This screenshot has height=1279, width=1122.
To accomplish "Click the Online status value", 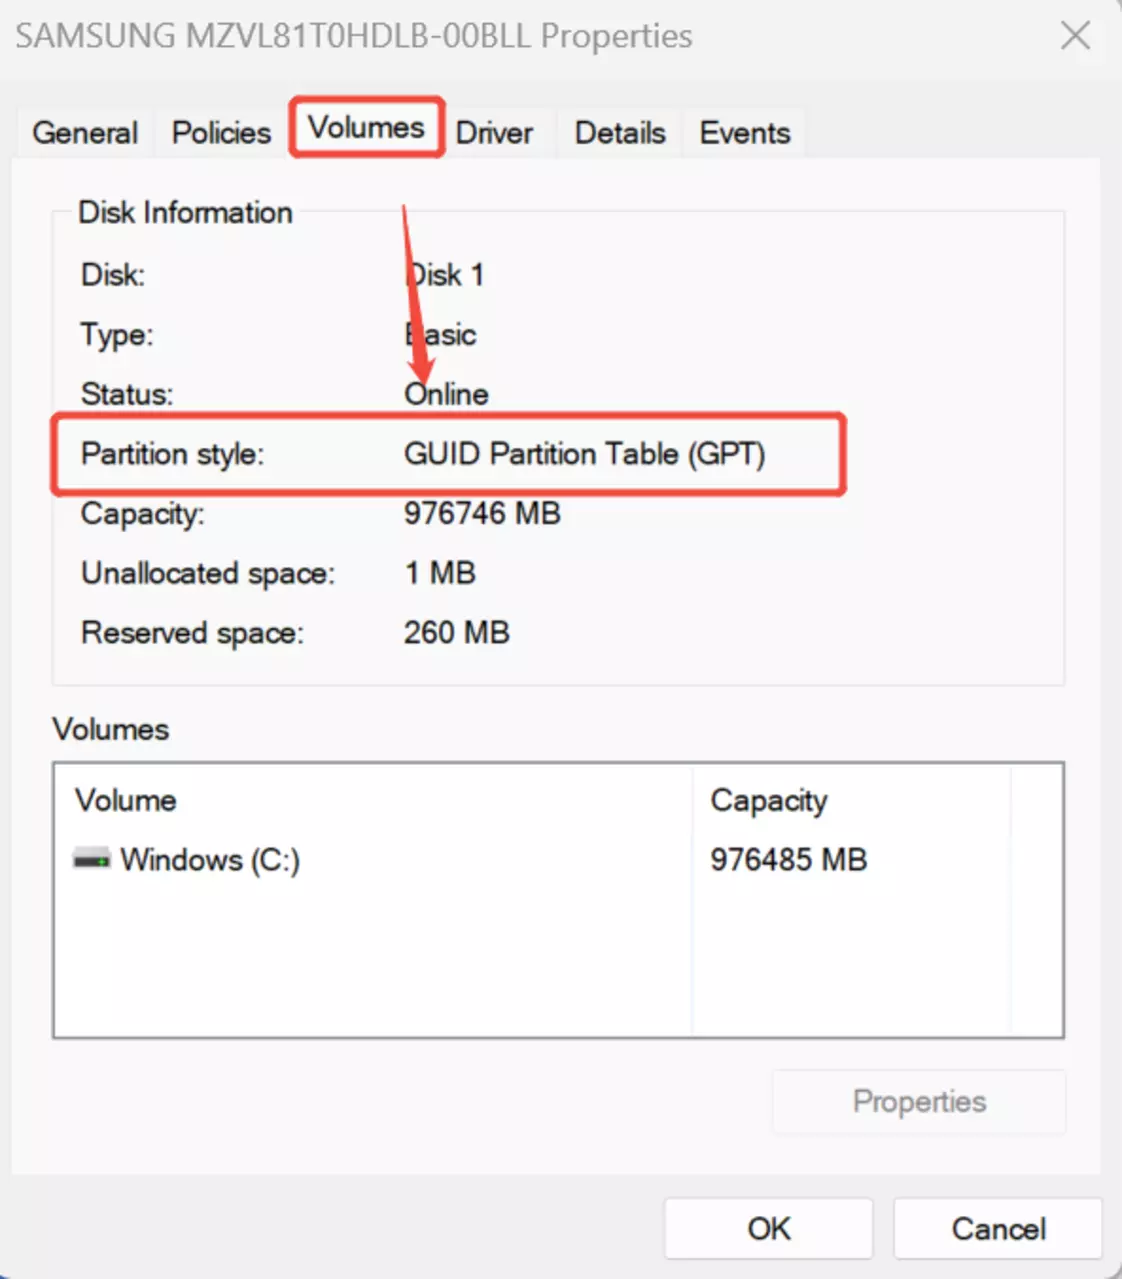I will pos(446,394).
